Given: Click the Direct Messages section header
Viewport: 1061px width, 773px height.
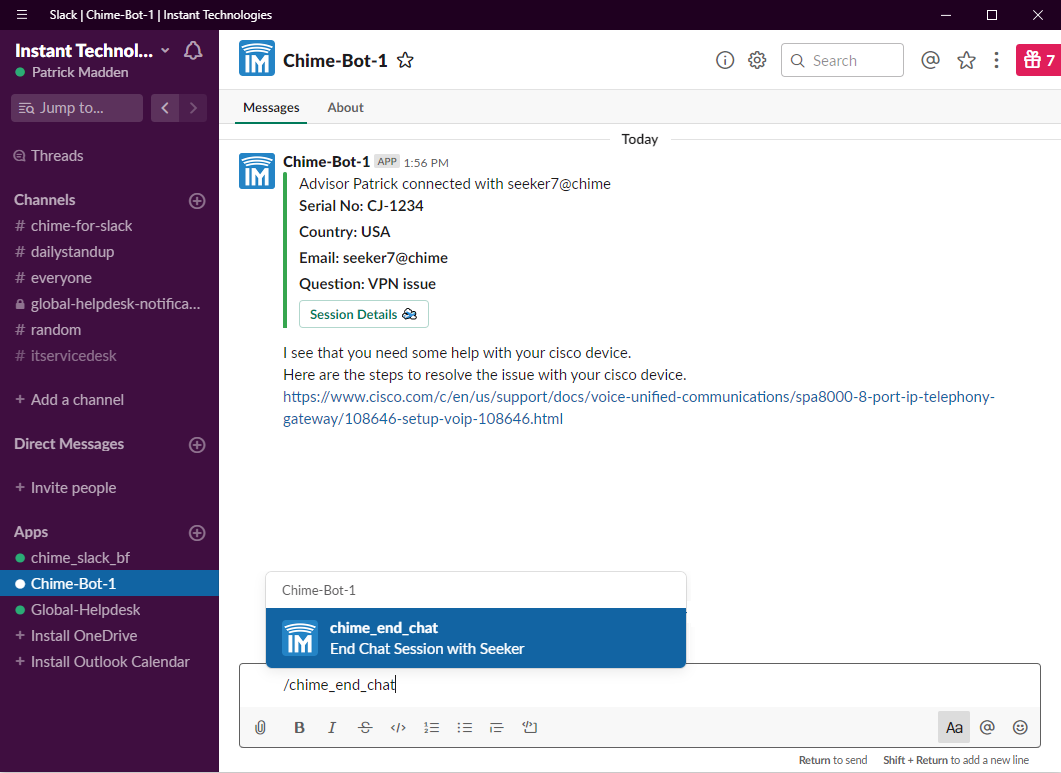Looking at the screenshot, I should point(69,444).
